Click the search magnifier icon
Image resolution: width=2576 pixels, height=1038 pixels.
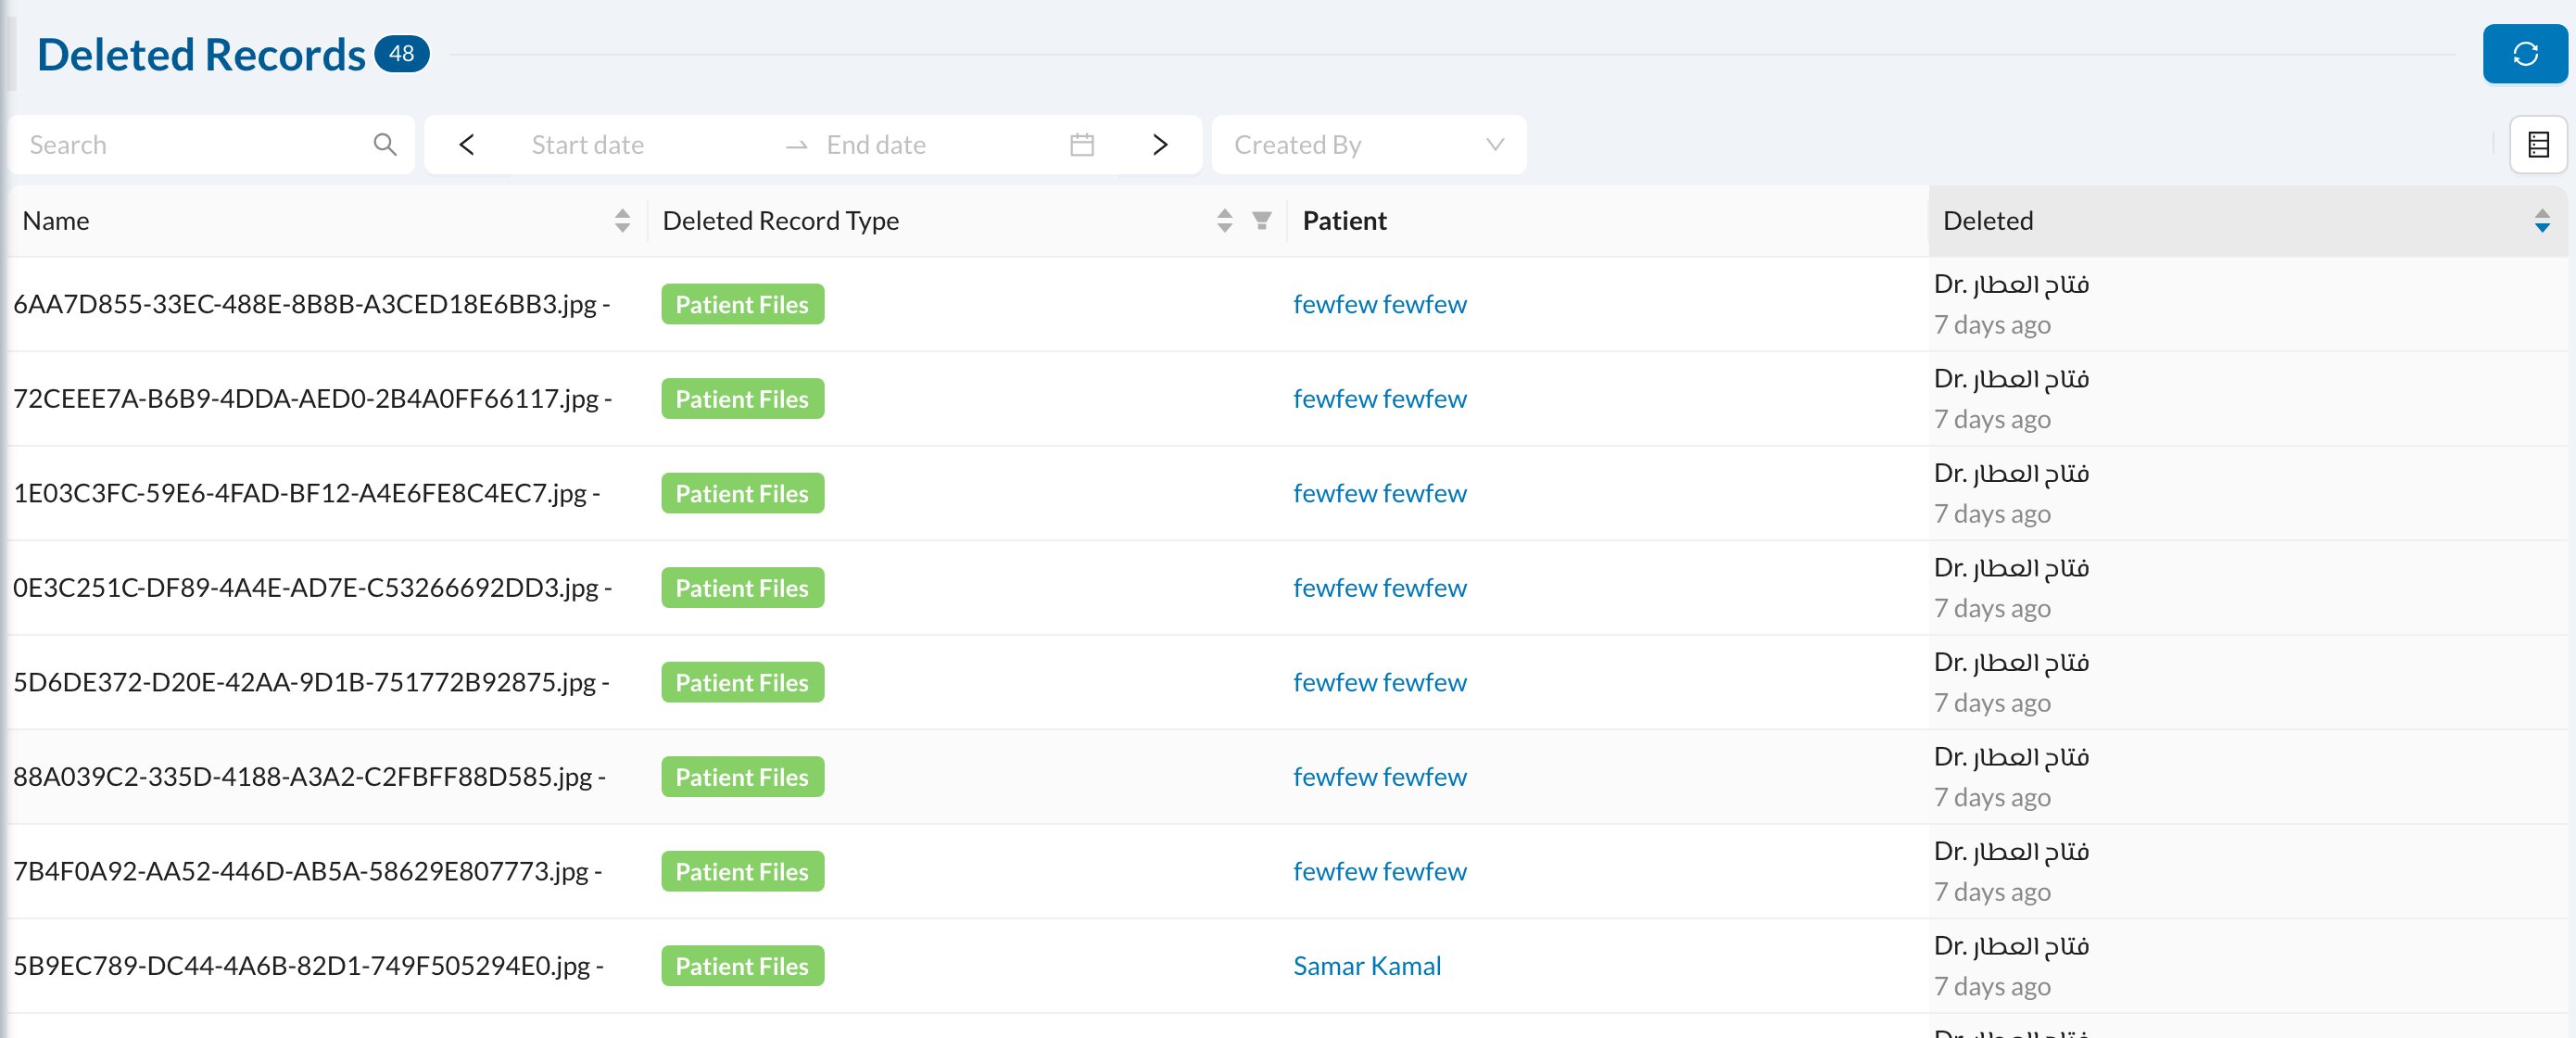385,145
